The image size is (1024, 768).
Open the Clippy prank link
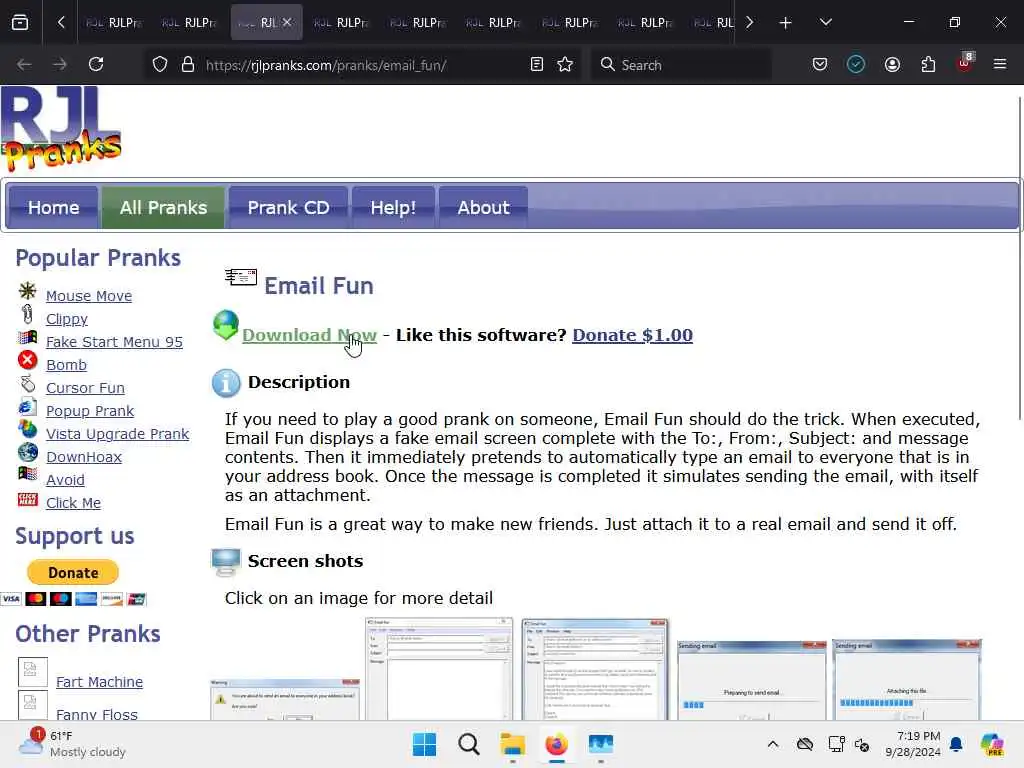pos(67,319)
